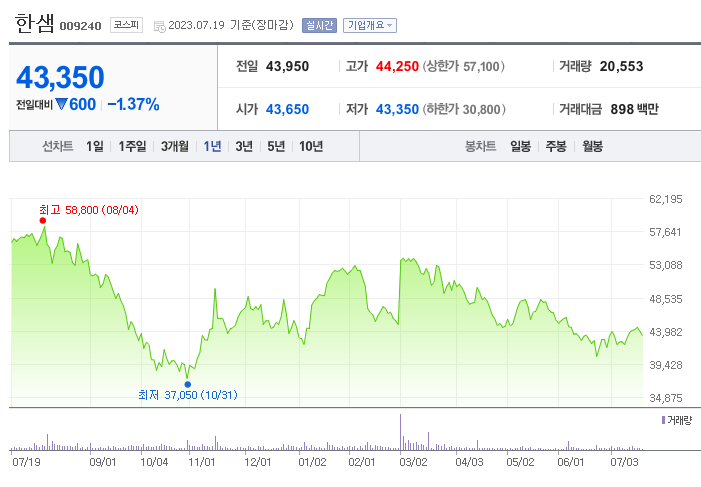Open the 일봉 daily candle chart
The width and height of the screenshot is (701, 487).
coord(520,146)
